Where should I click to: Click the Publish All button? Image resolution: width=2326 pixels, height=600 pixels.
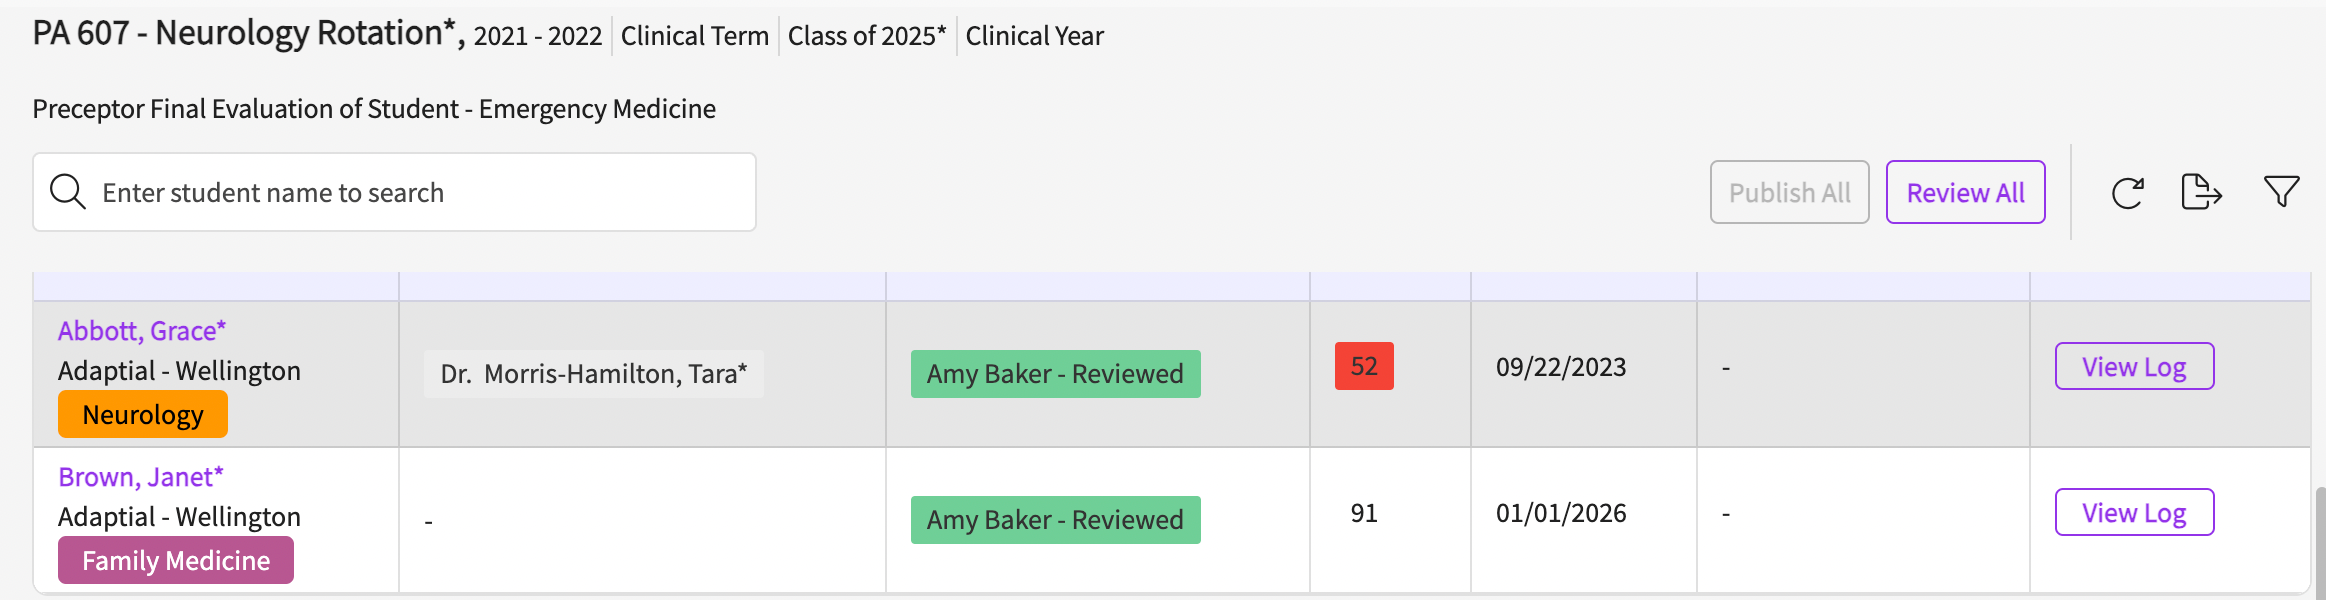(1789, 192)
